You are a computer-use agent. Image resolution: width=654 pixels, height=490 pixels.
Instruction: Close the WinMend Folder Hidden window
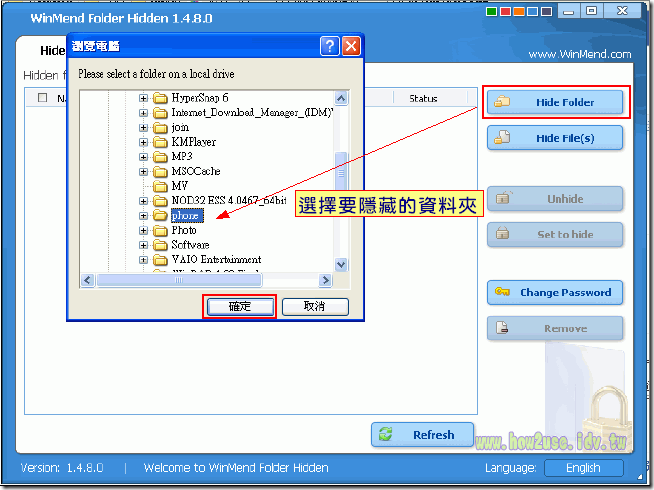pos(622,11)
